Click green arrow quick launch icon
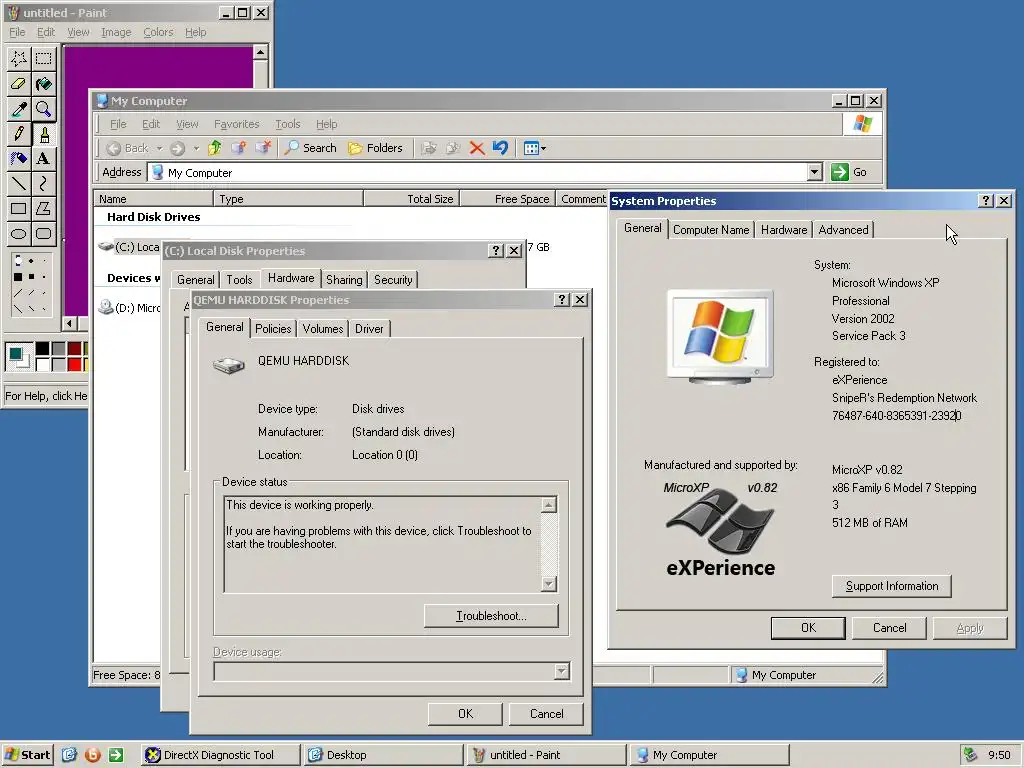This screenshot has height=768, width=1024. click(116, 755)
